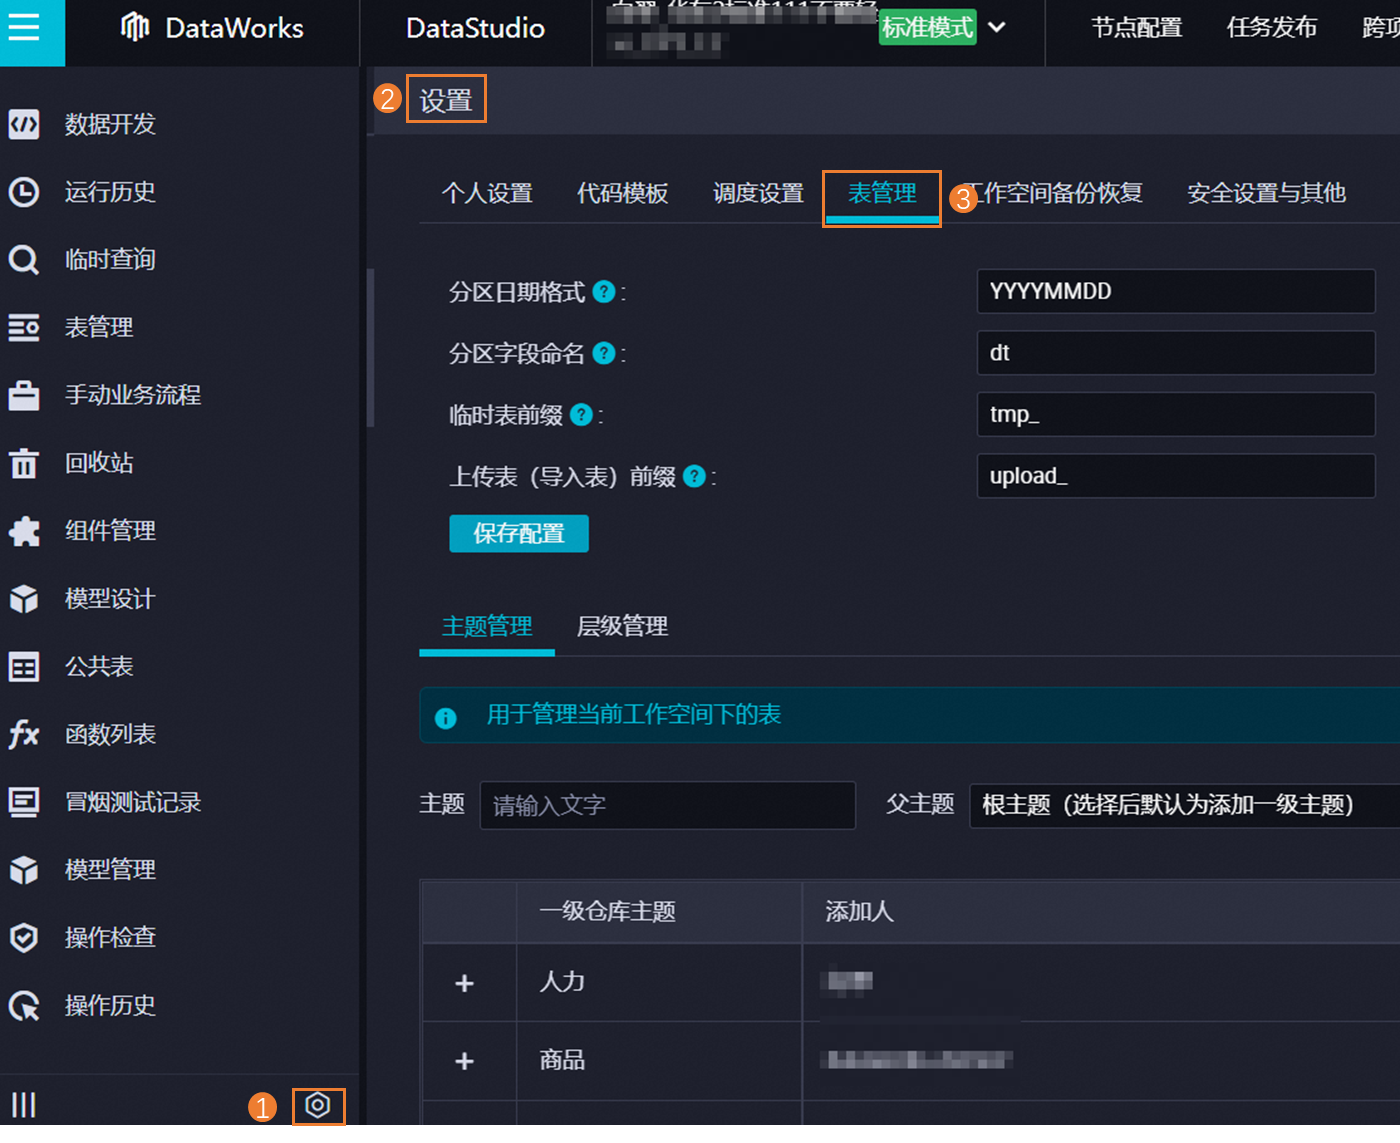This screenshot has width=1400, height=1143.
Task: Click the 保存配置 button
Action: pyautogui.click(x=519, y=534)
